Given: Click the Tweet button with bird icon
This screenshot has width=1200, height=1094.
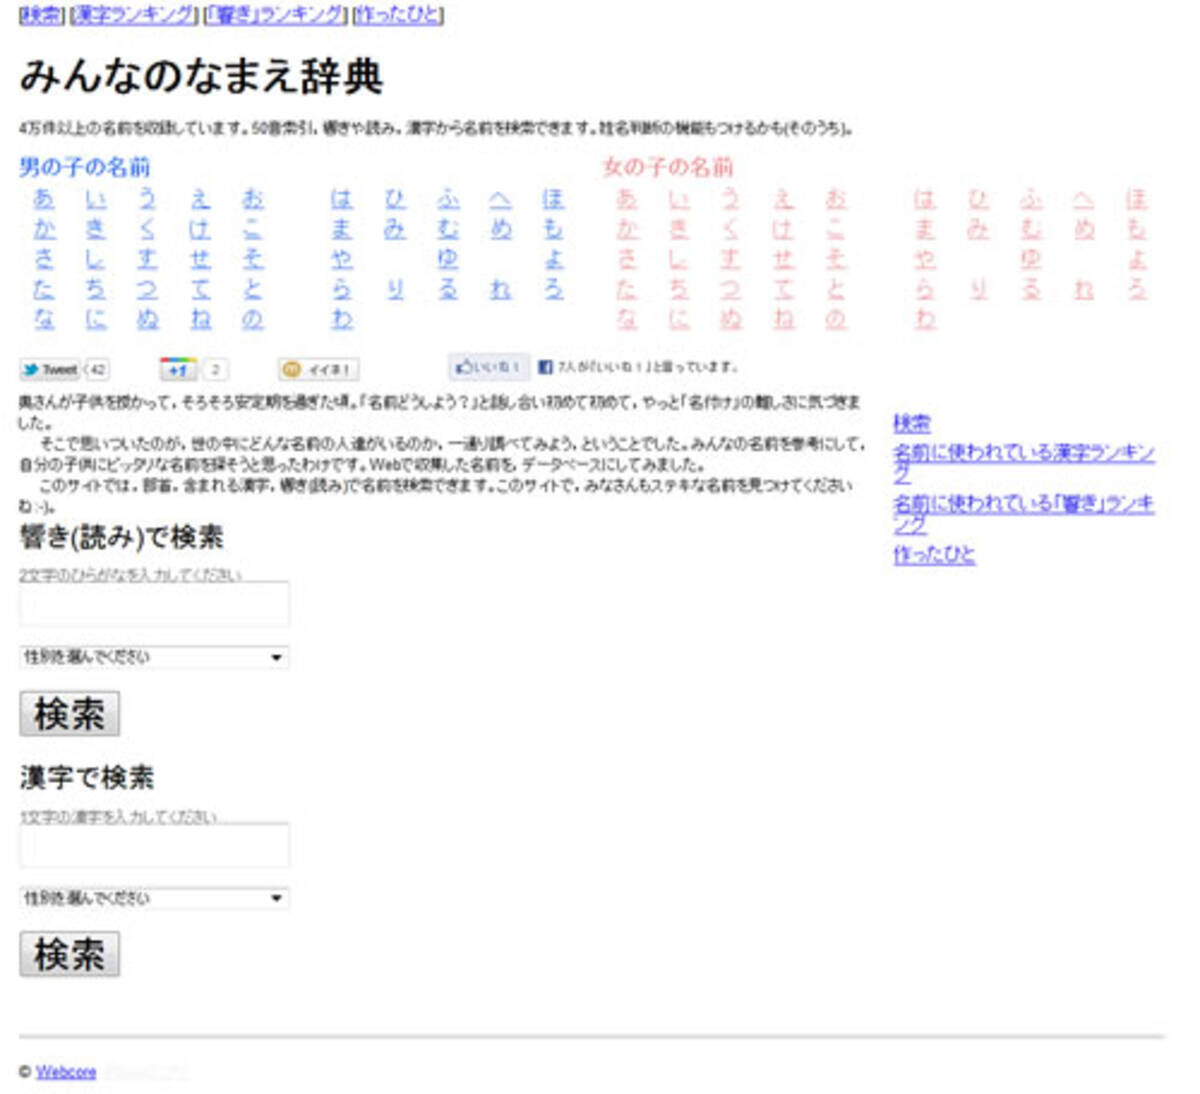Looking at the screenshot, I should (50, 369).
